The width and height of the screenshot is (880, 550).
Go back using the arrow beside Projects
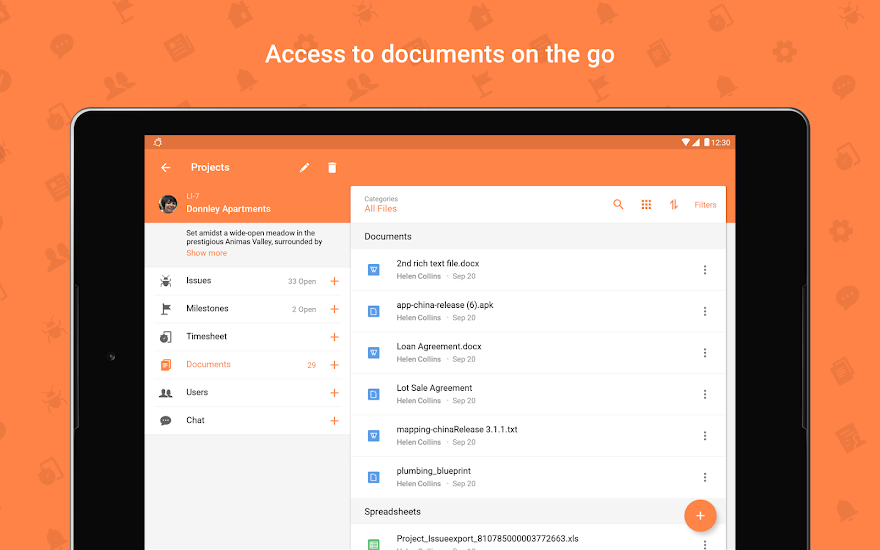pos(166,167)
